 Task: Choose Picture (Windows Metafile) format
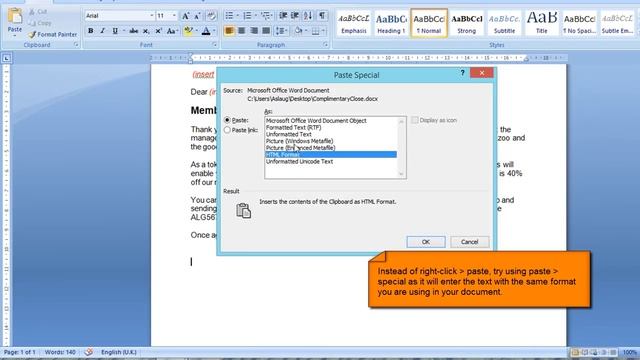pyautogui.click(x=299, y=141)
